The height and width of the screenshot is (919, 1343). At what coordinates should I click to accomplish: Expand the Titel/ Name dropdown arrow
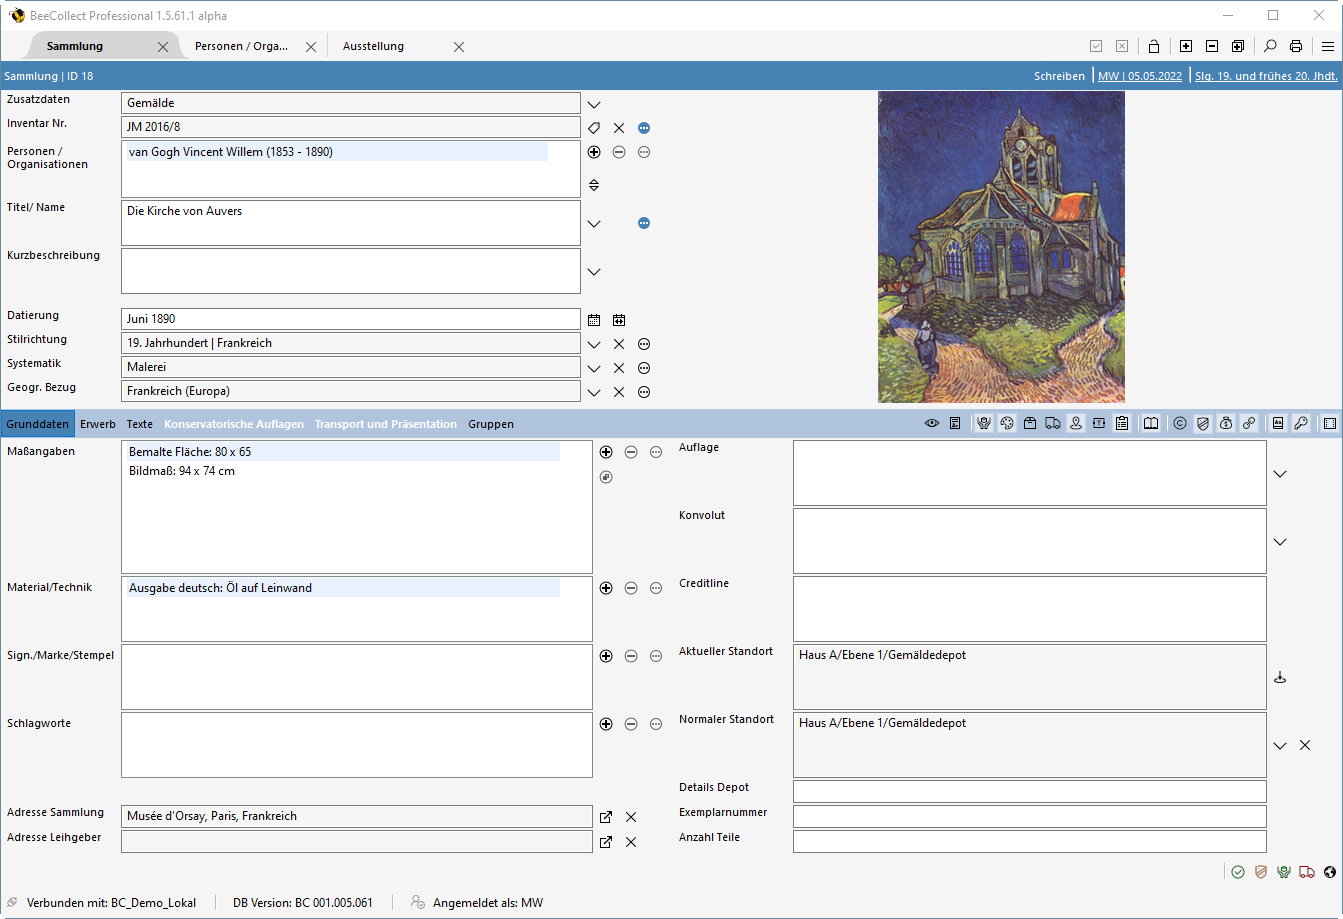[x=594, y=224]
